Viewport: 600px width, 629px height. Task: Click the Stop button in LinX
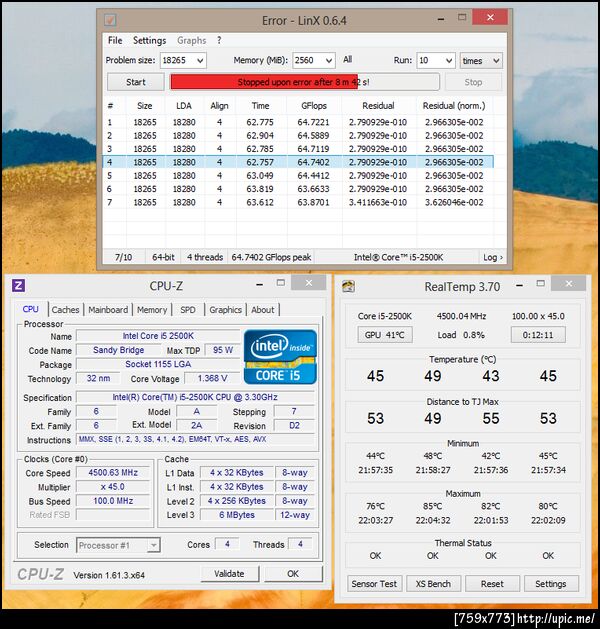coord(473,82)
